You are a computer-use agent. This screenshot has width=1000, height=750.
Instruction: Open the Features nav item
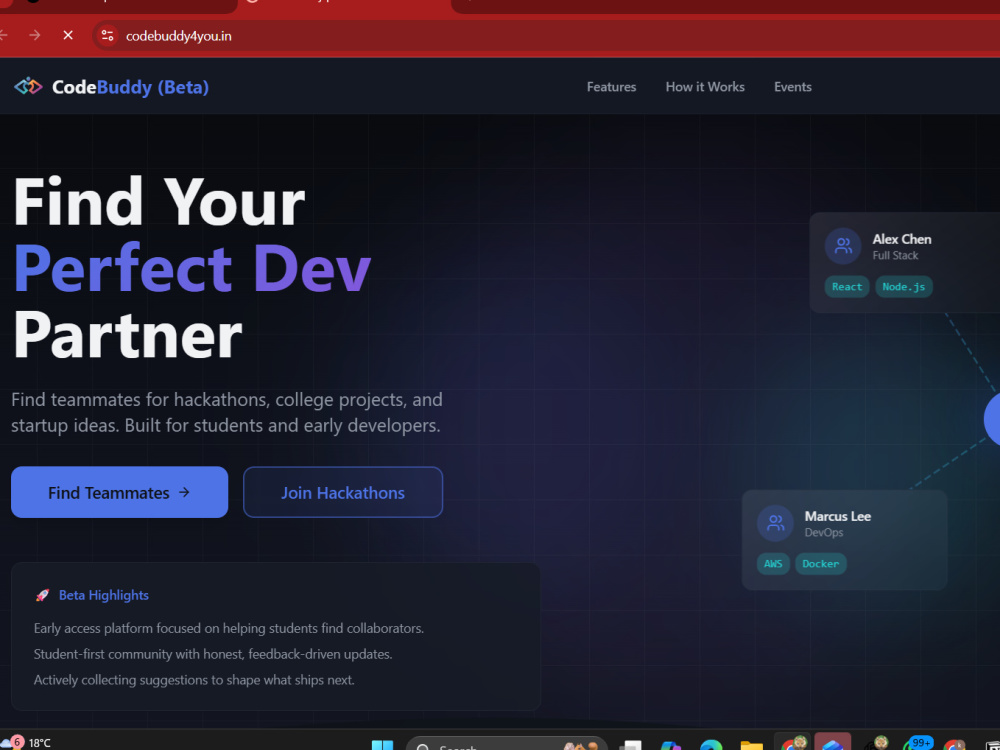coord(611,87)
